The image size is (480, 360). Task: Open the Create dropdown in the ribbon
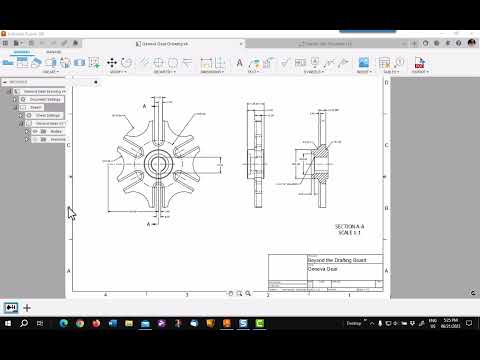click(50, 72)
